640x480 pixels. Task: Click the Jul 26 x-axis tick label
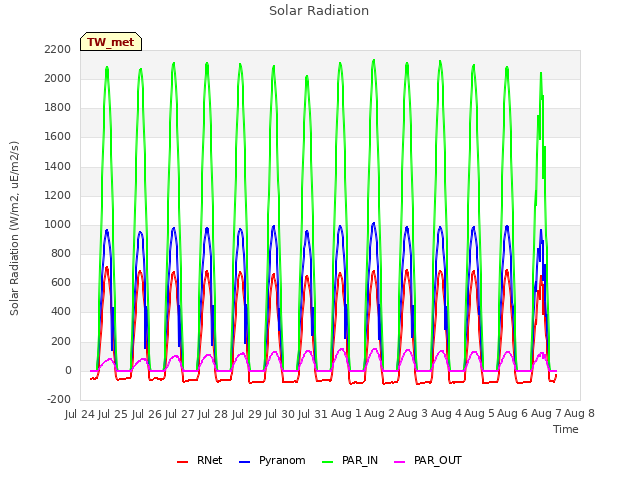(x=147, y=414)
